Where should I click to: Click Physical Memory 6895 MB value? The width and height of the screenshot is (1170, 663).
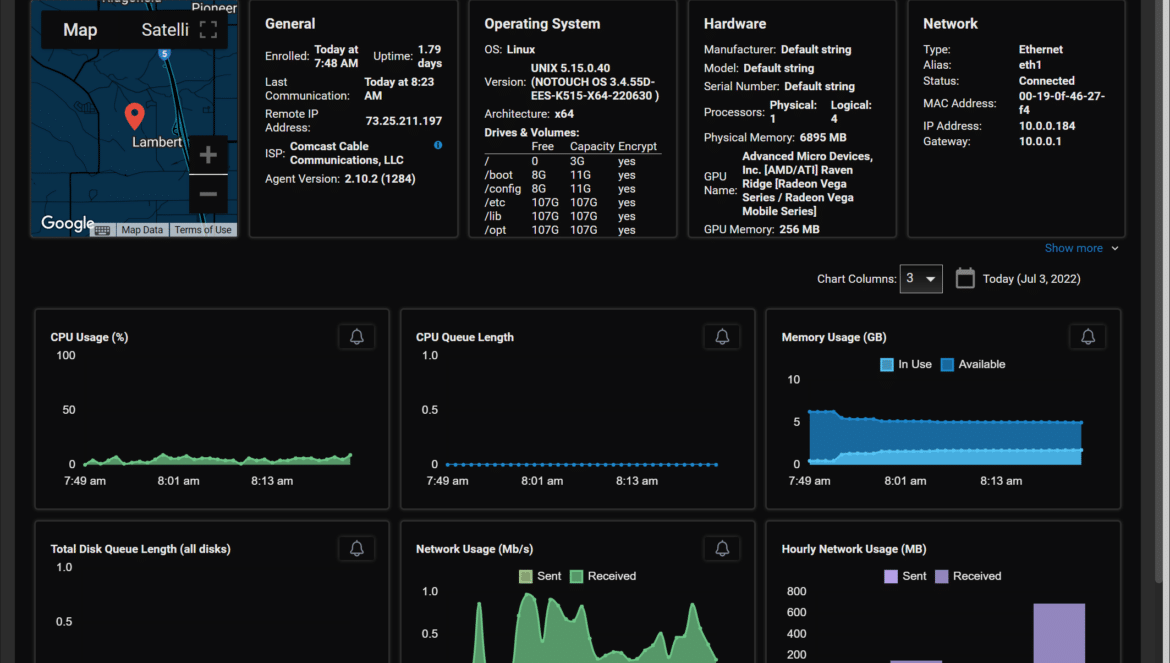(x=823, y=137)
